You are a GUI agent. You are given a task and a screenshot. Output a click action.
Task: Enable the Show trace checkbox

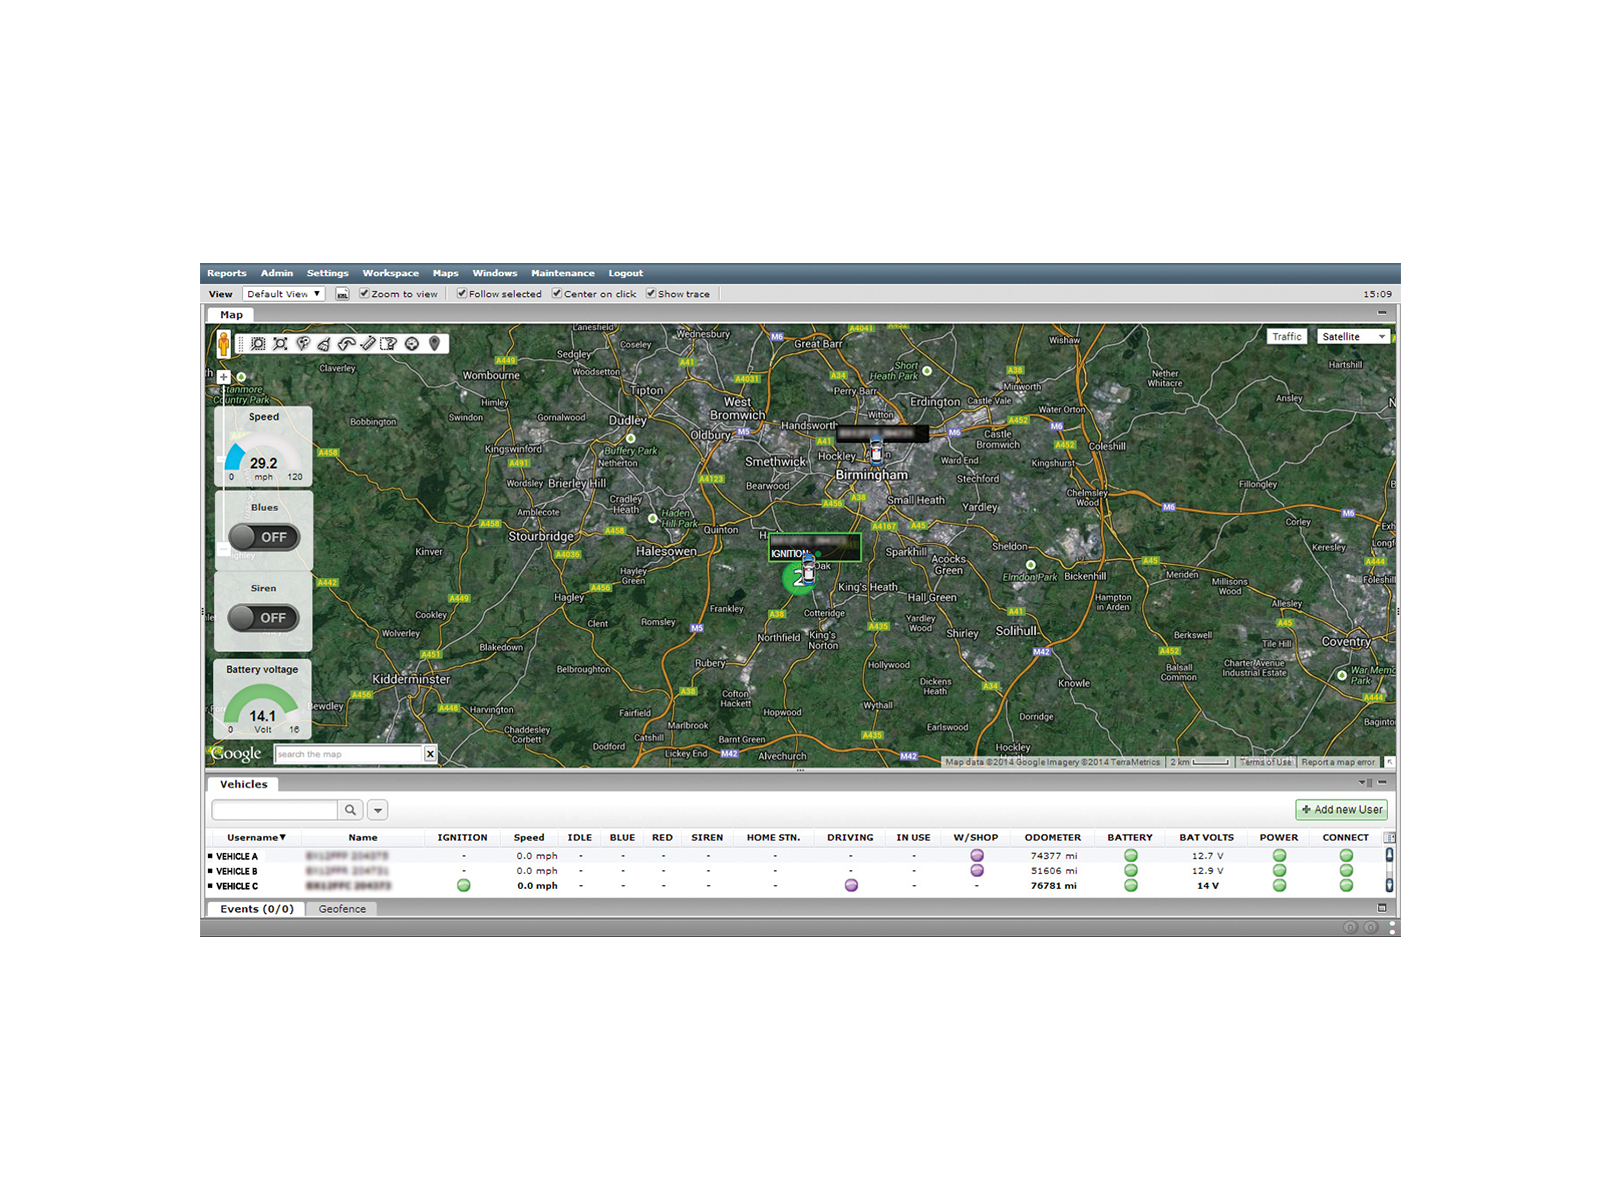tap(652, 293)
